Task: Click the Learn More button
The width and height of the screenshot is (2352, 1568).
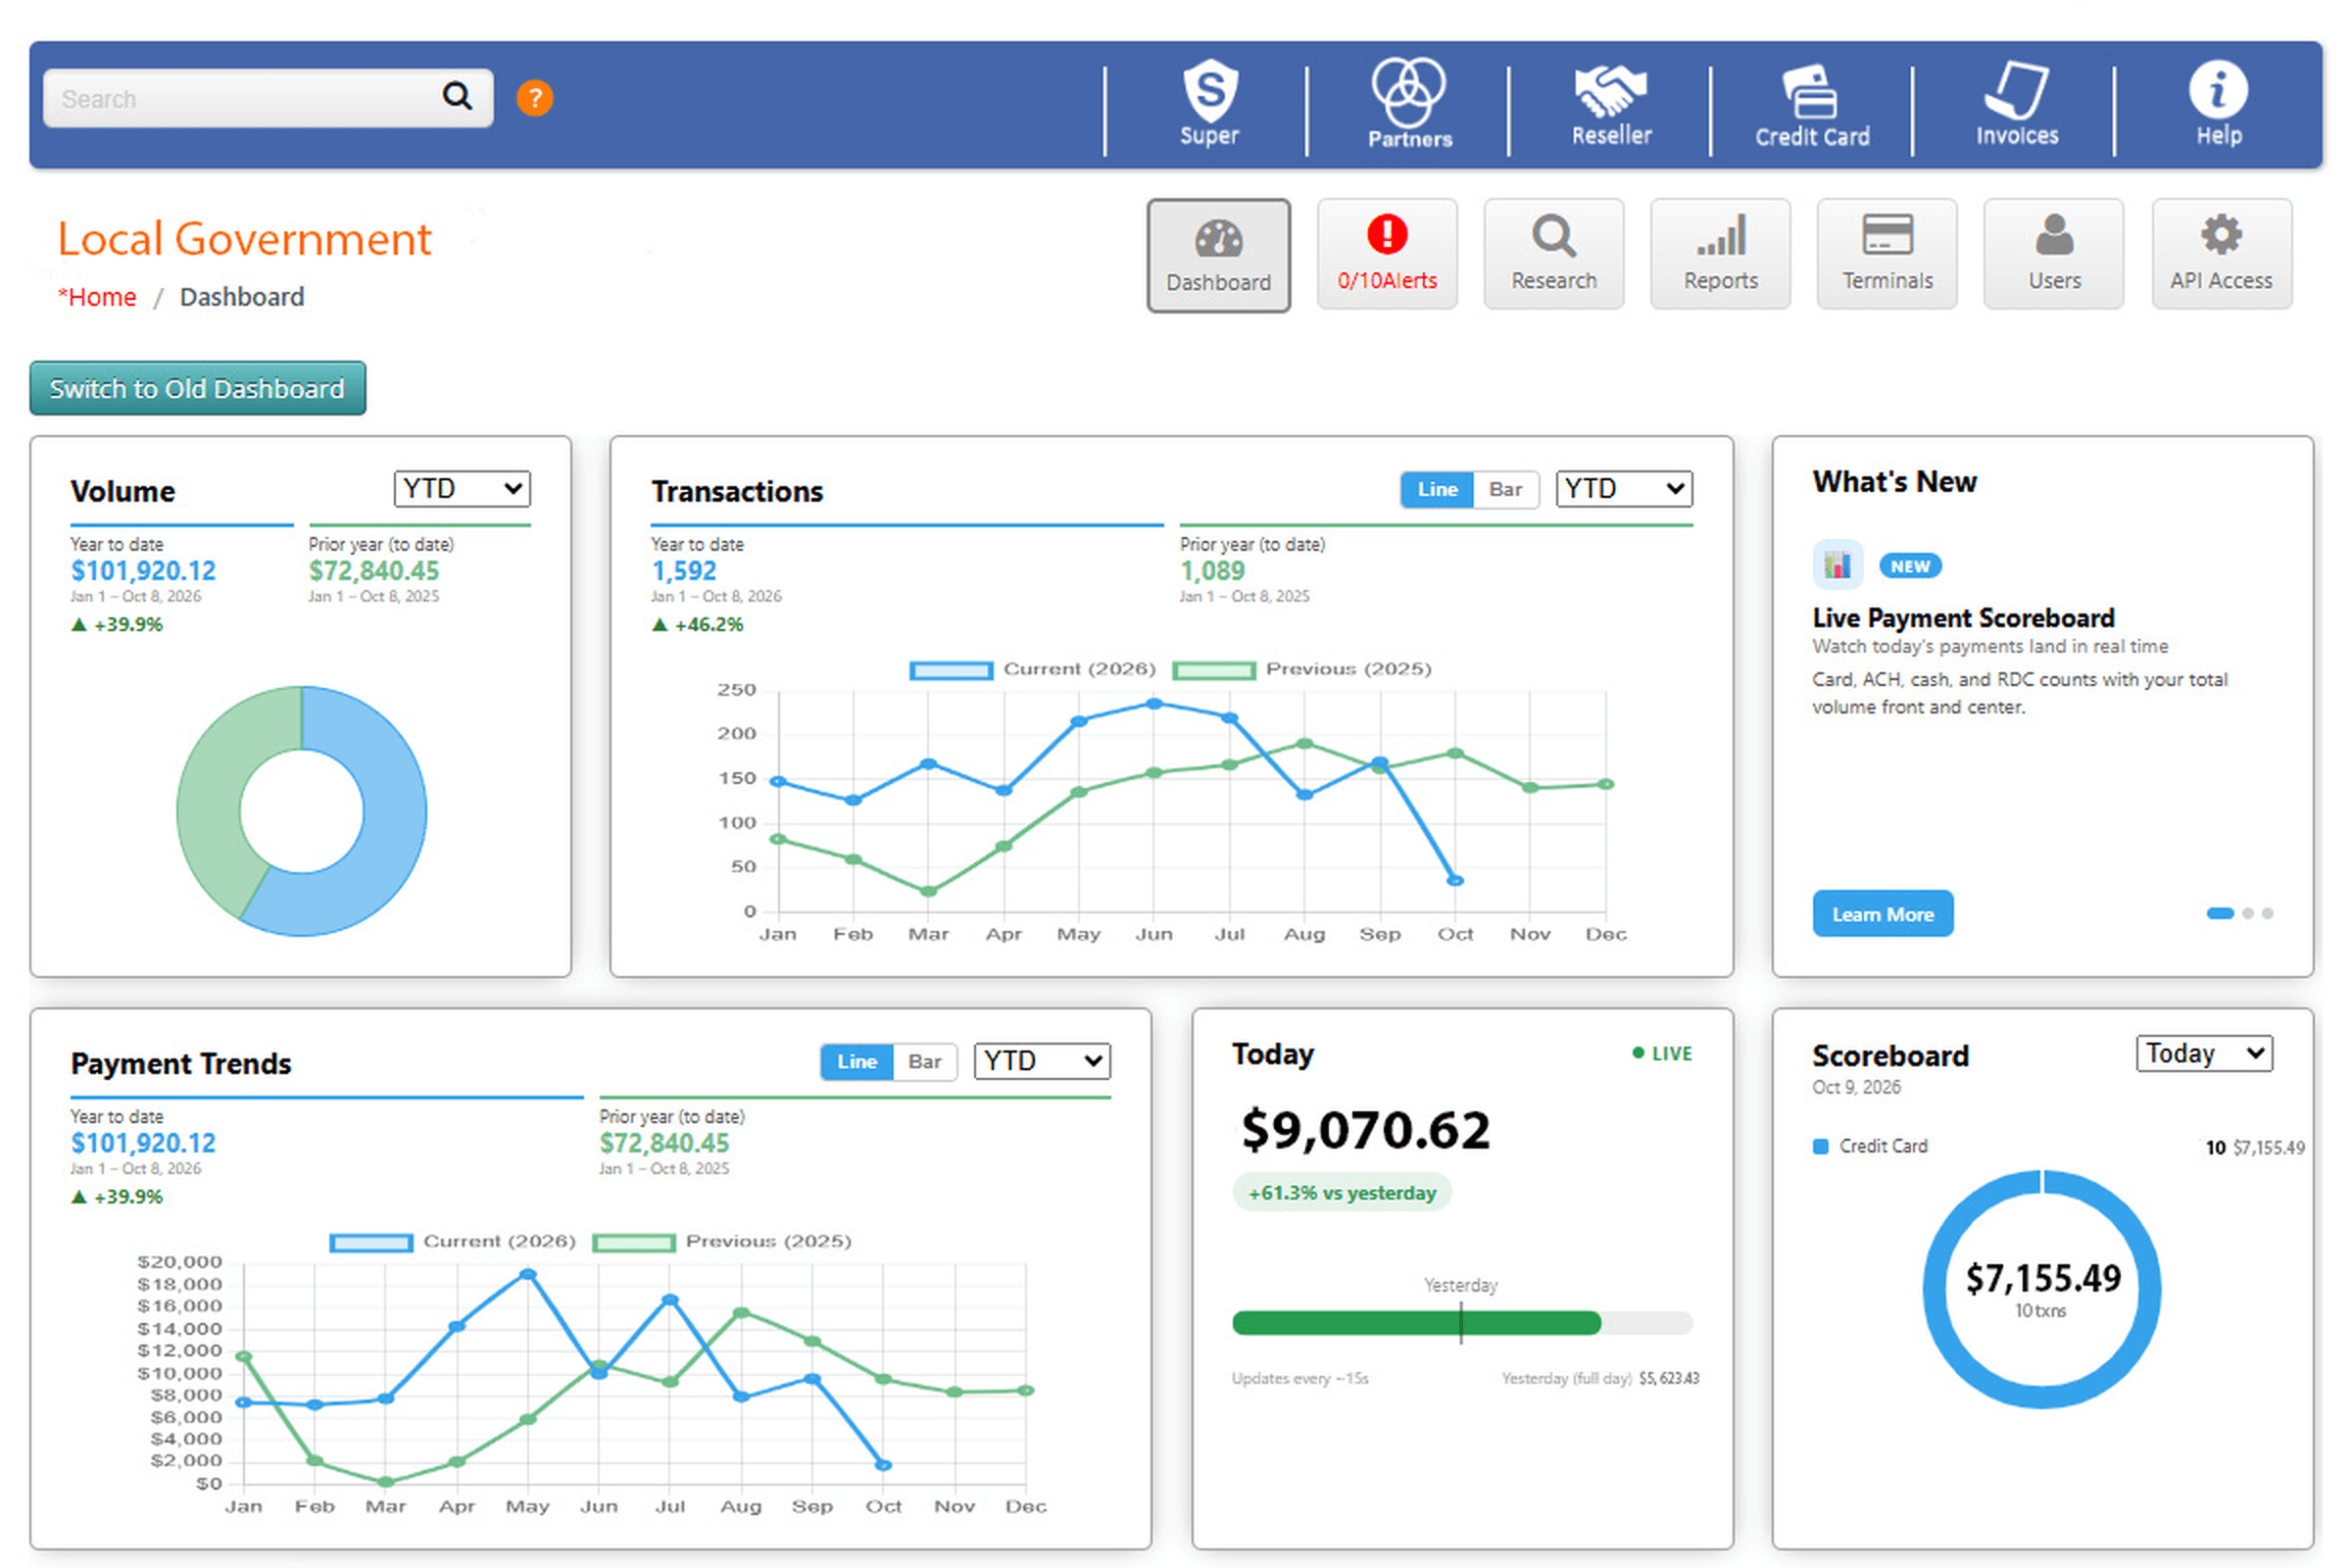Action: pyautogui.click(x=1882, y=913)
